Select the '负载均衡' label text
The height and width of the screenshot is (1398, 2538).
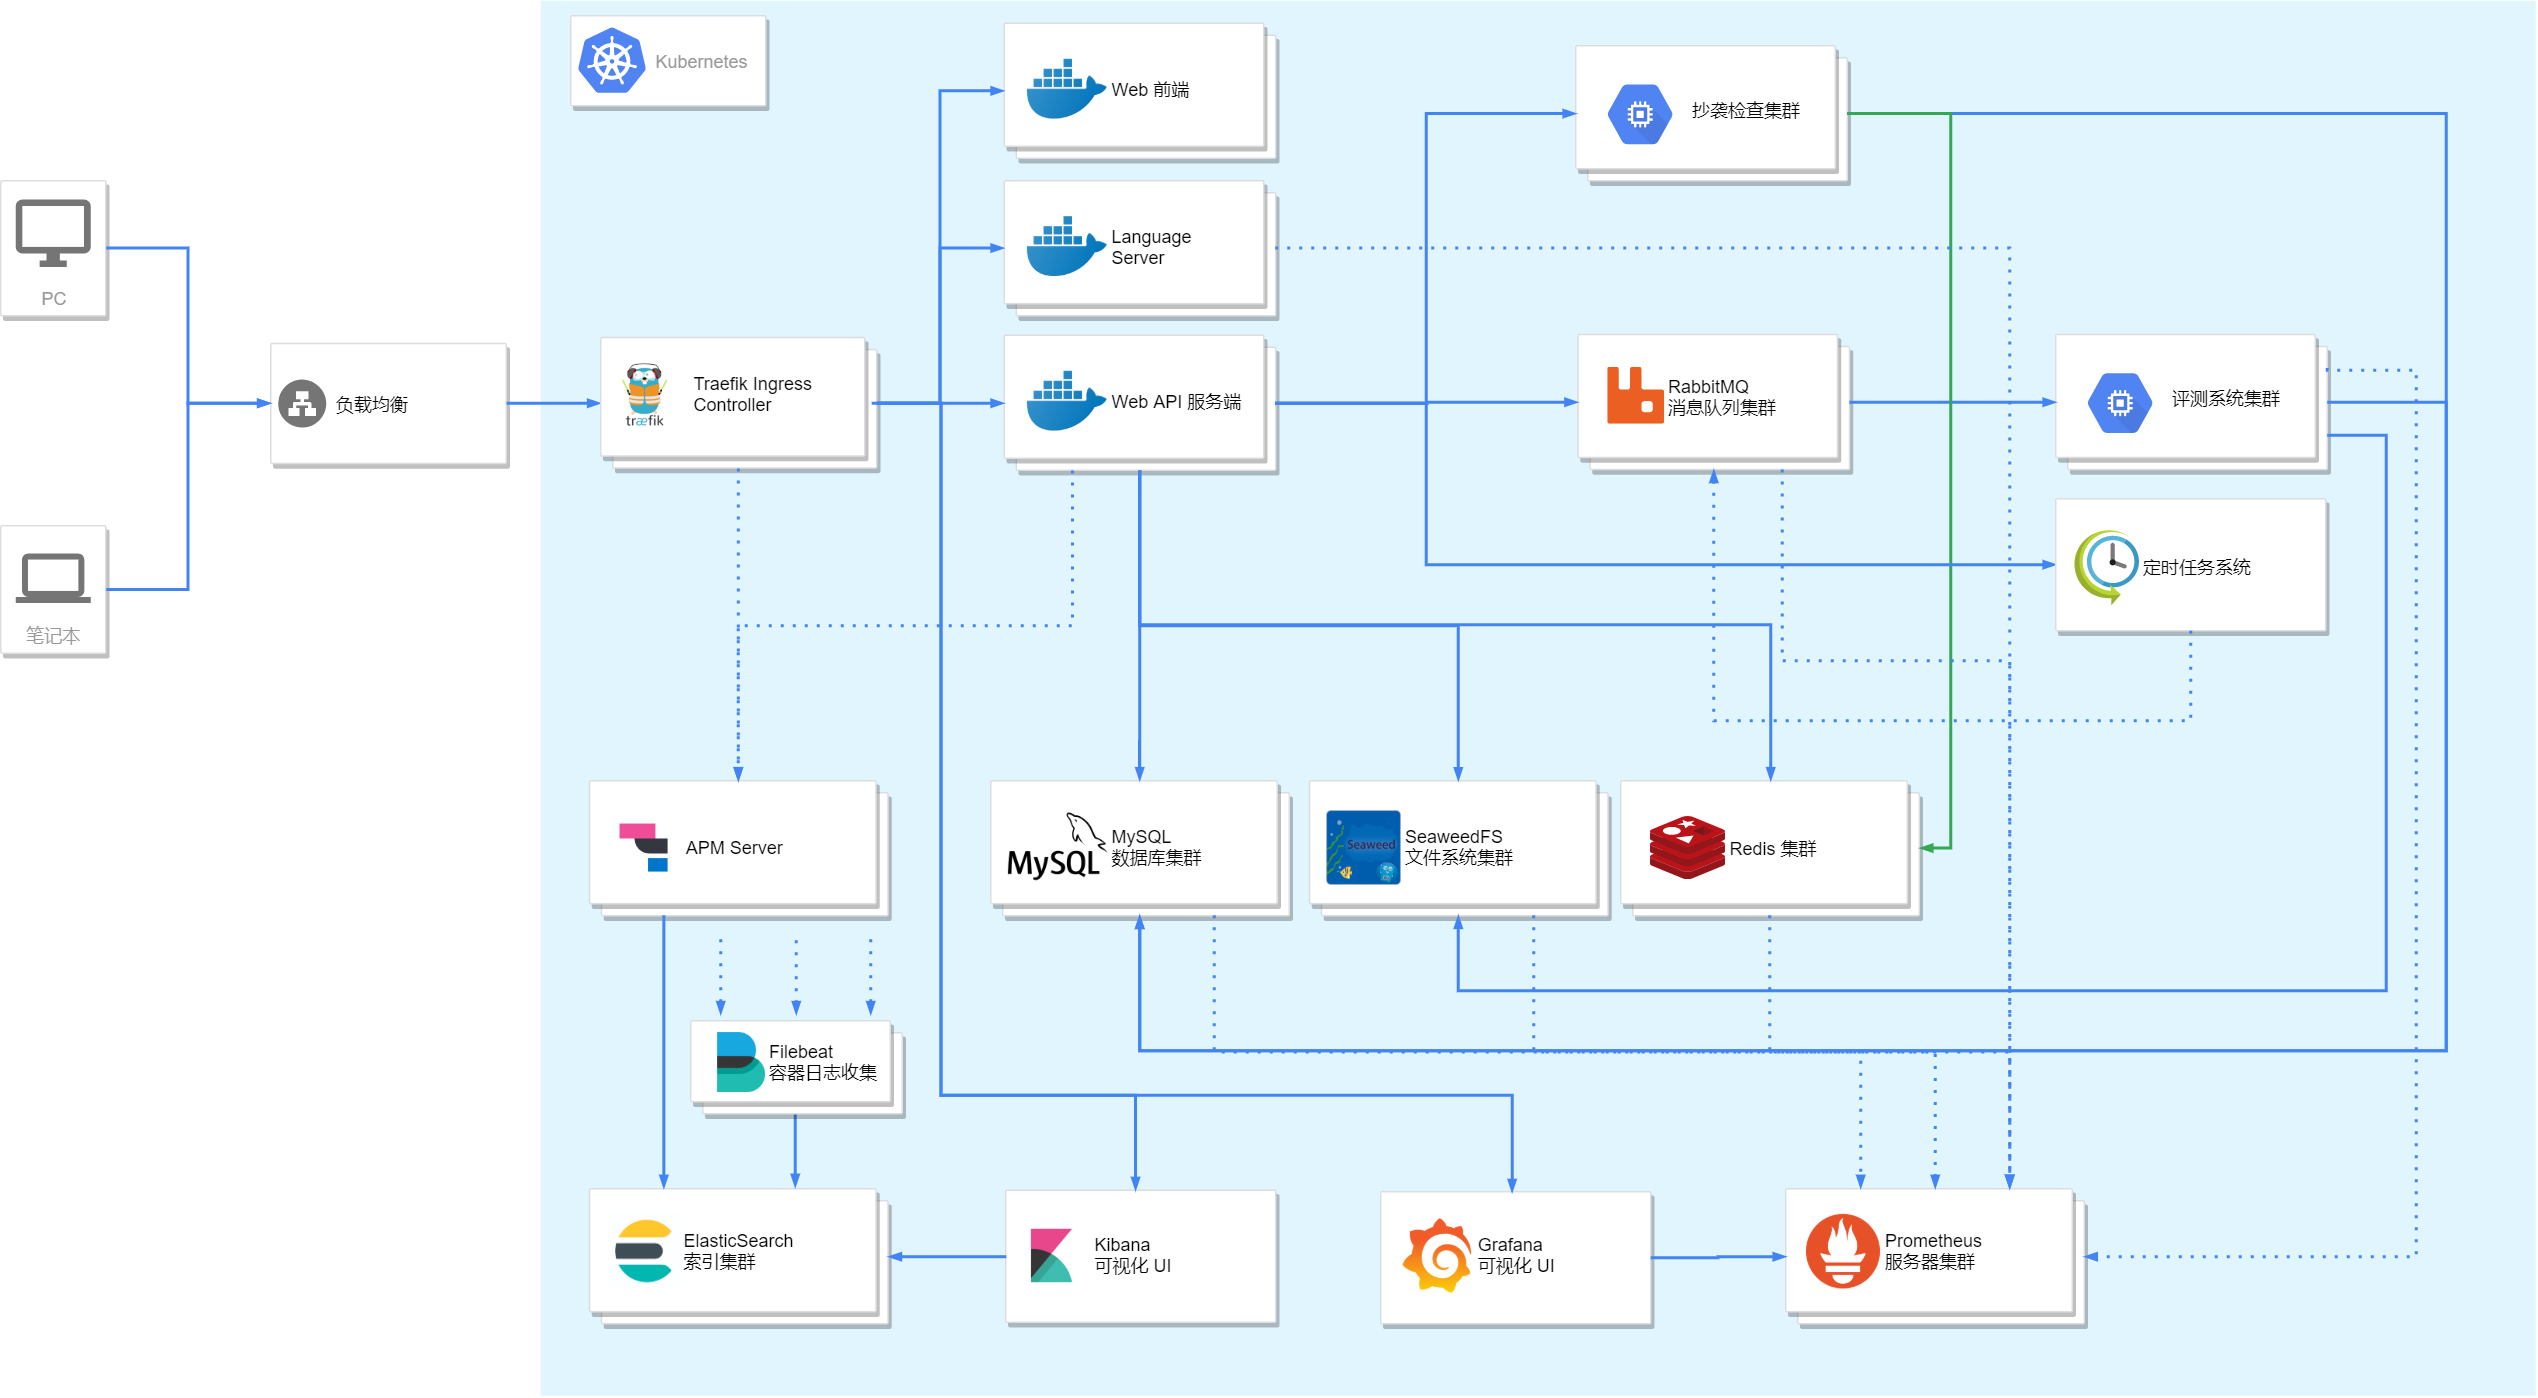(372, 404)
